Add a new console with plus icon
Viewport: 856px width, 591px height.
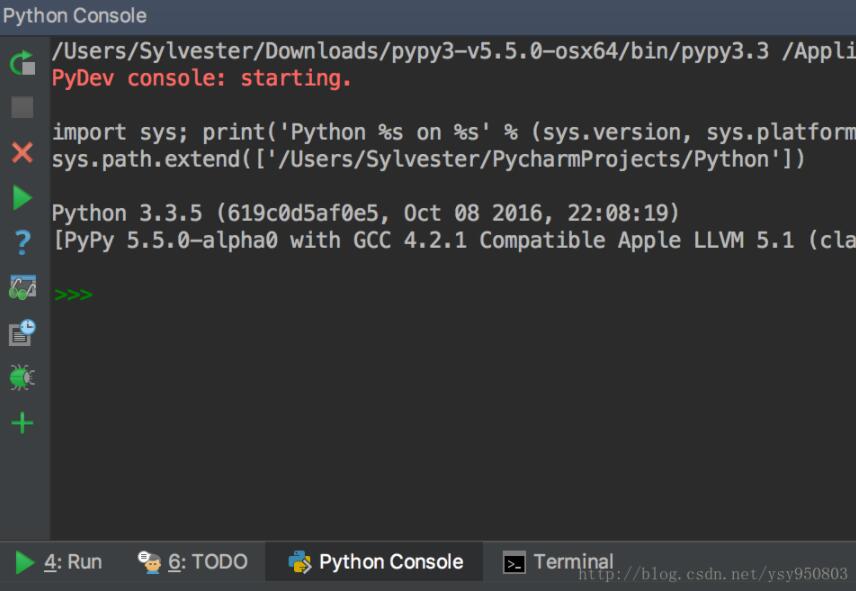(x=21, y=422)
